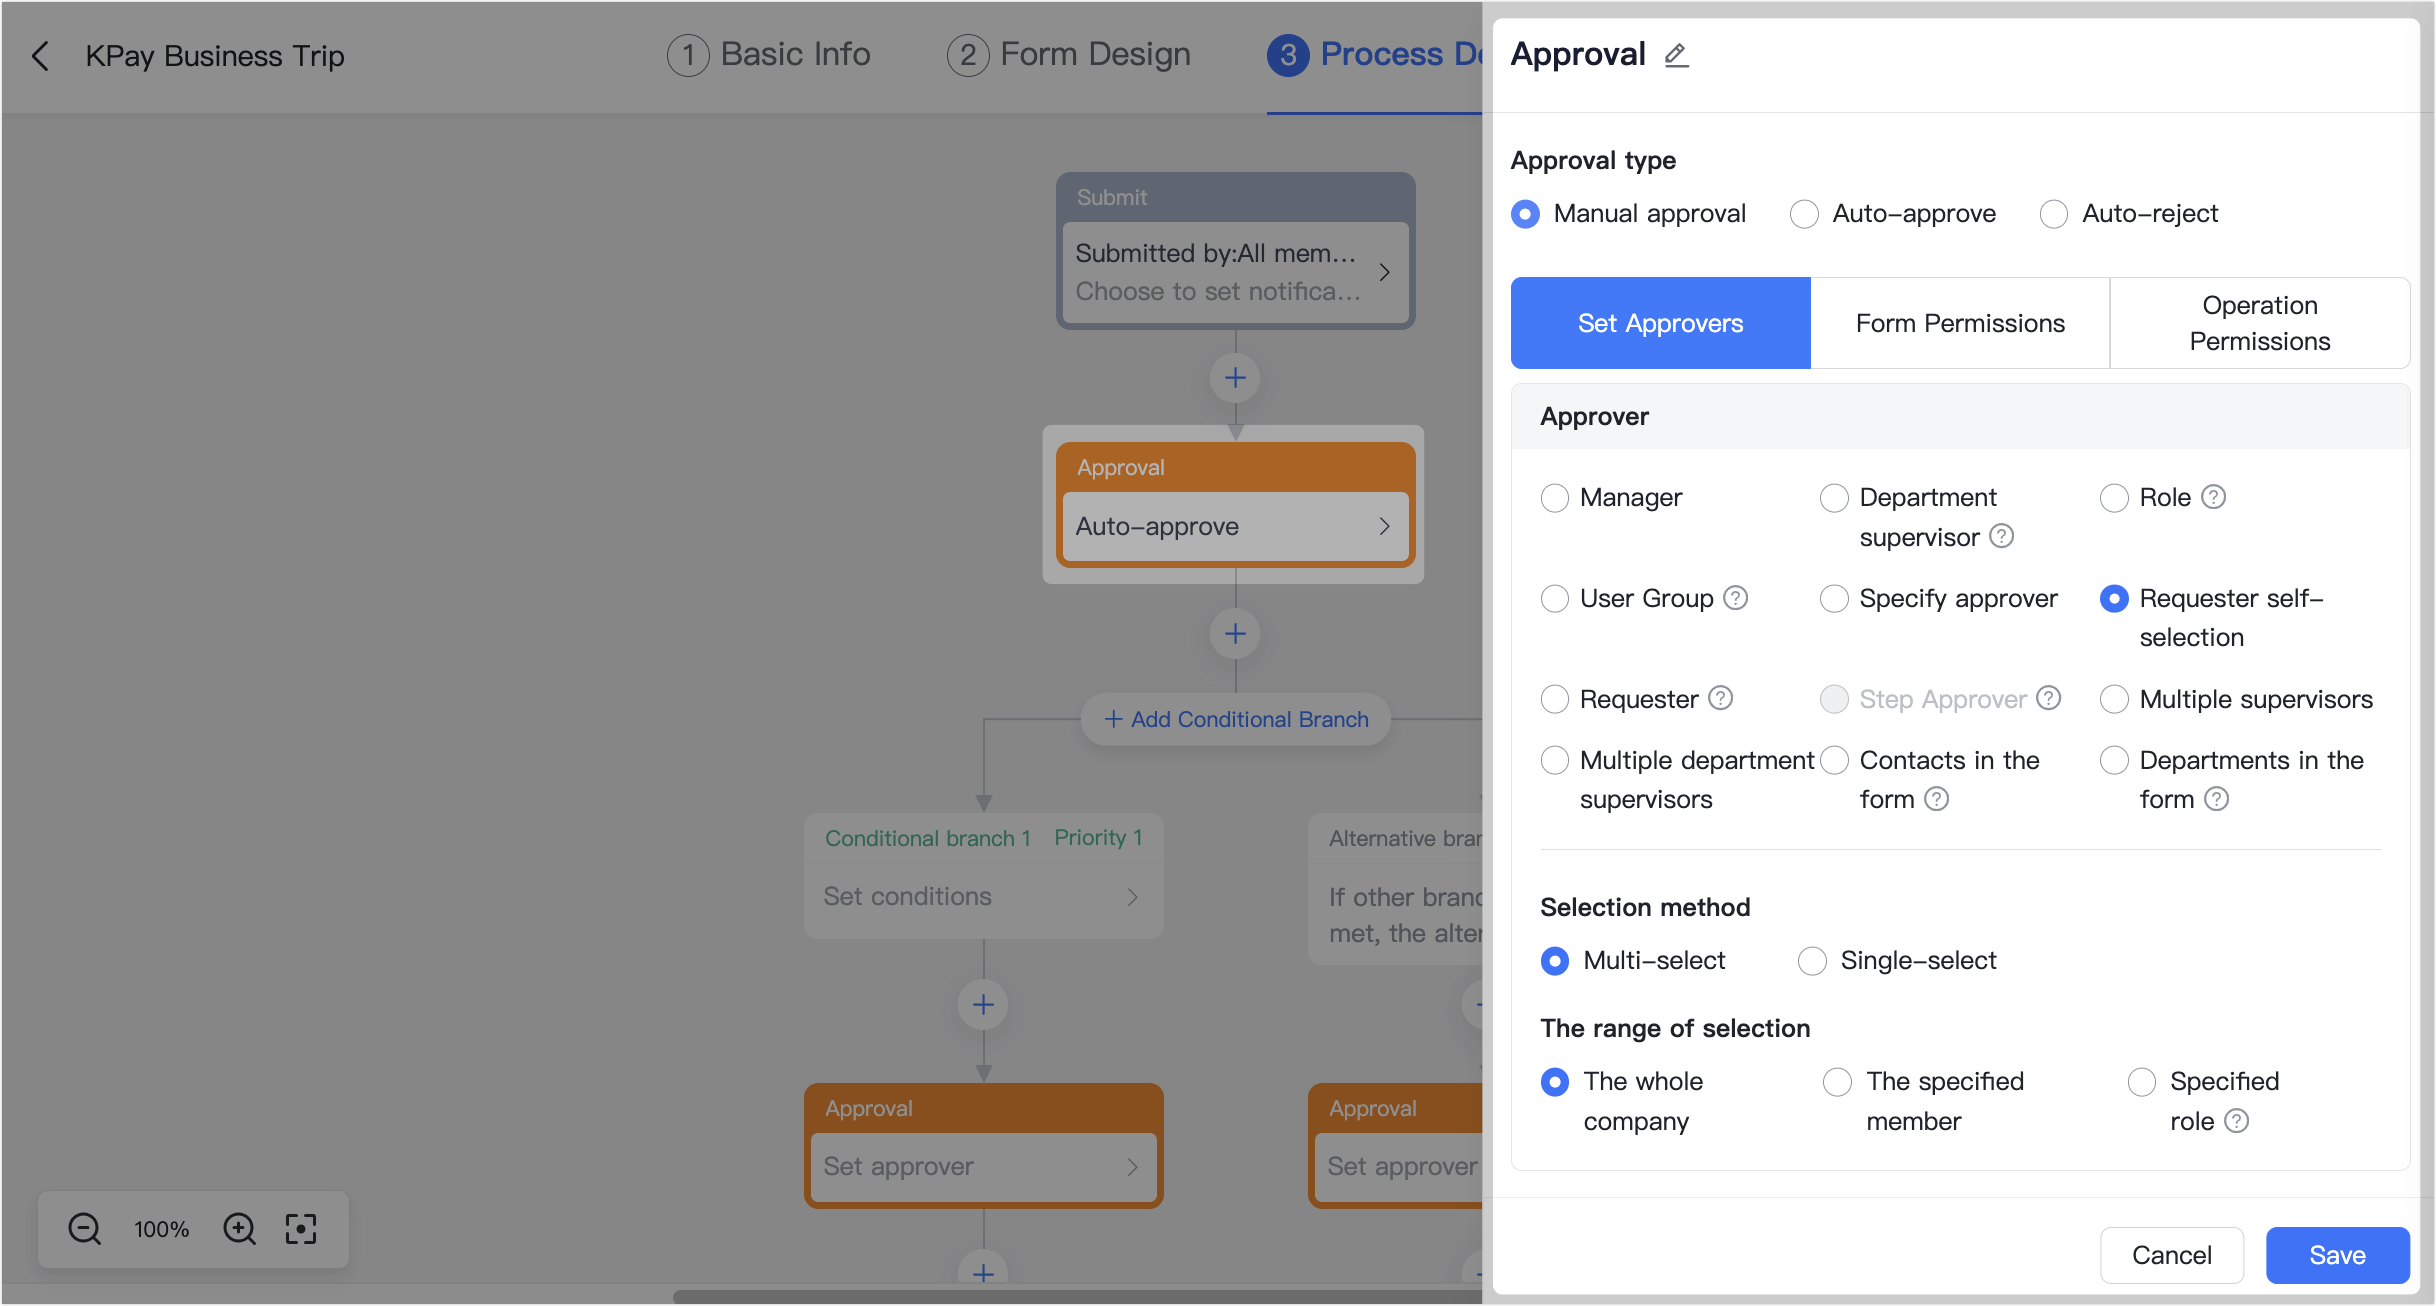Click the fit-to-screen icon near zoom controls
Screen dimensions: 2436x1306
301,1229
